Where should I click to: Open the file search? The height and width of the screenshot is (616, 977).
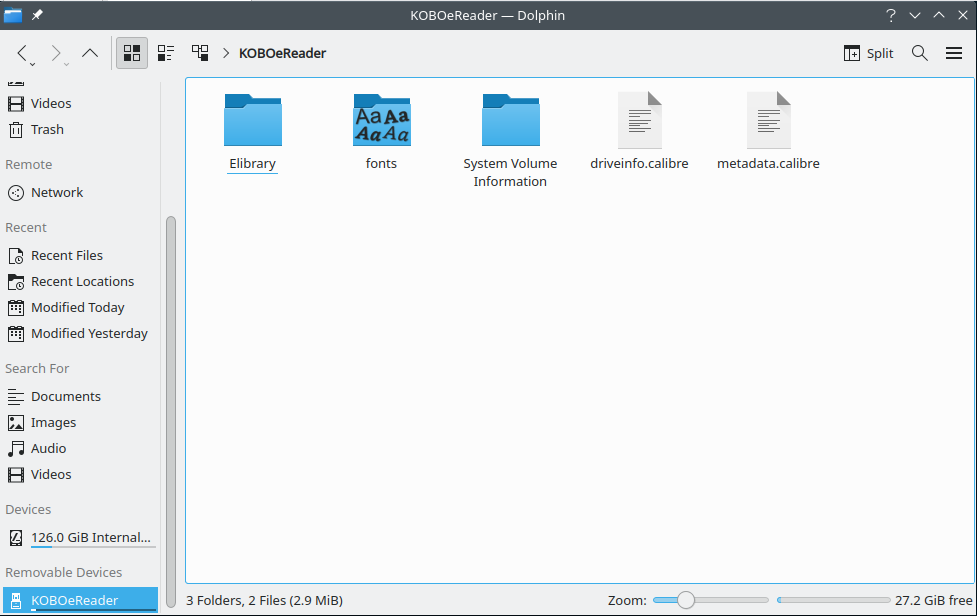point(920,54)
